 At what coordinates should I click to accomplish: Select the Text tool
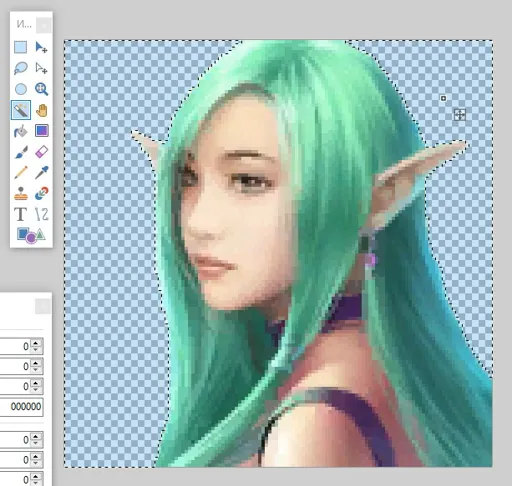pos(21,214)
